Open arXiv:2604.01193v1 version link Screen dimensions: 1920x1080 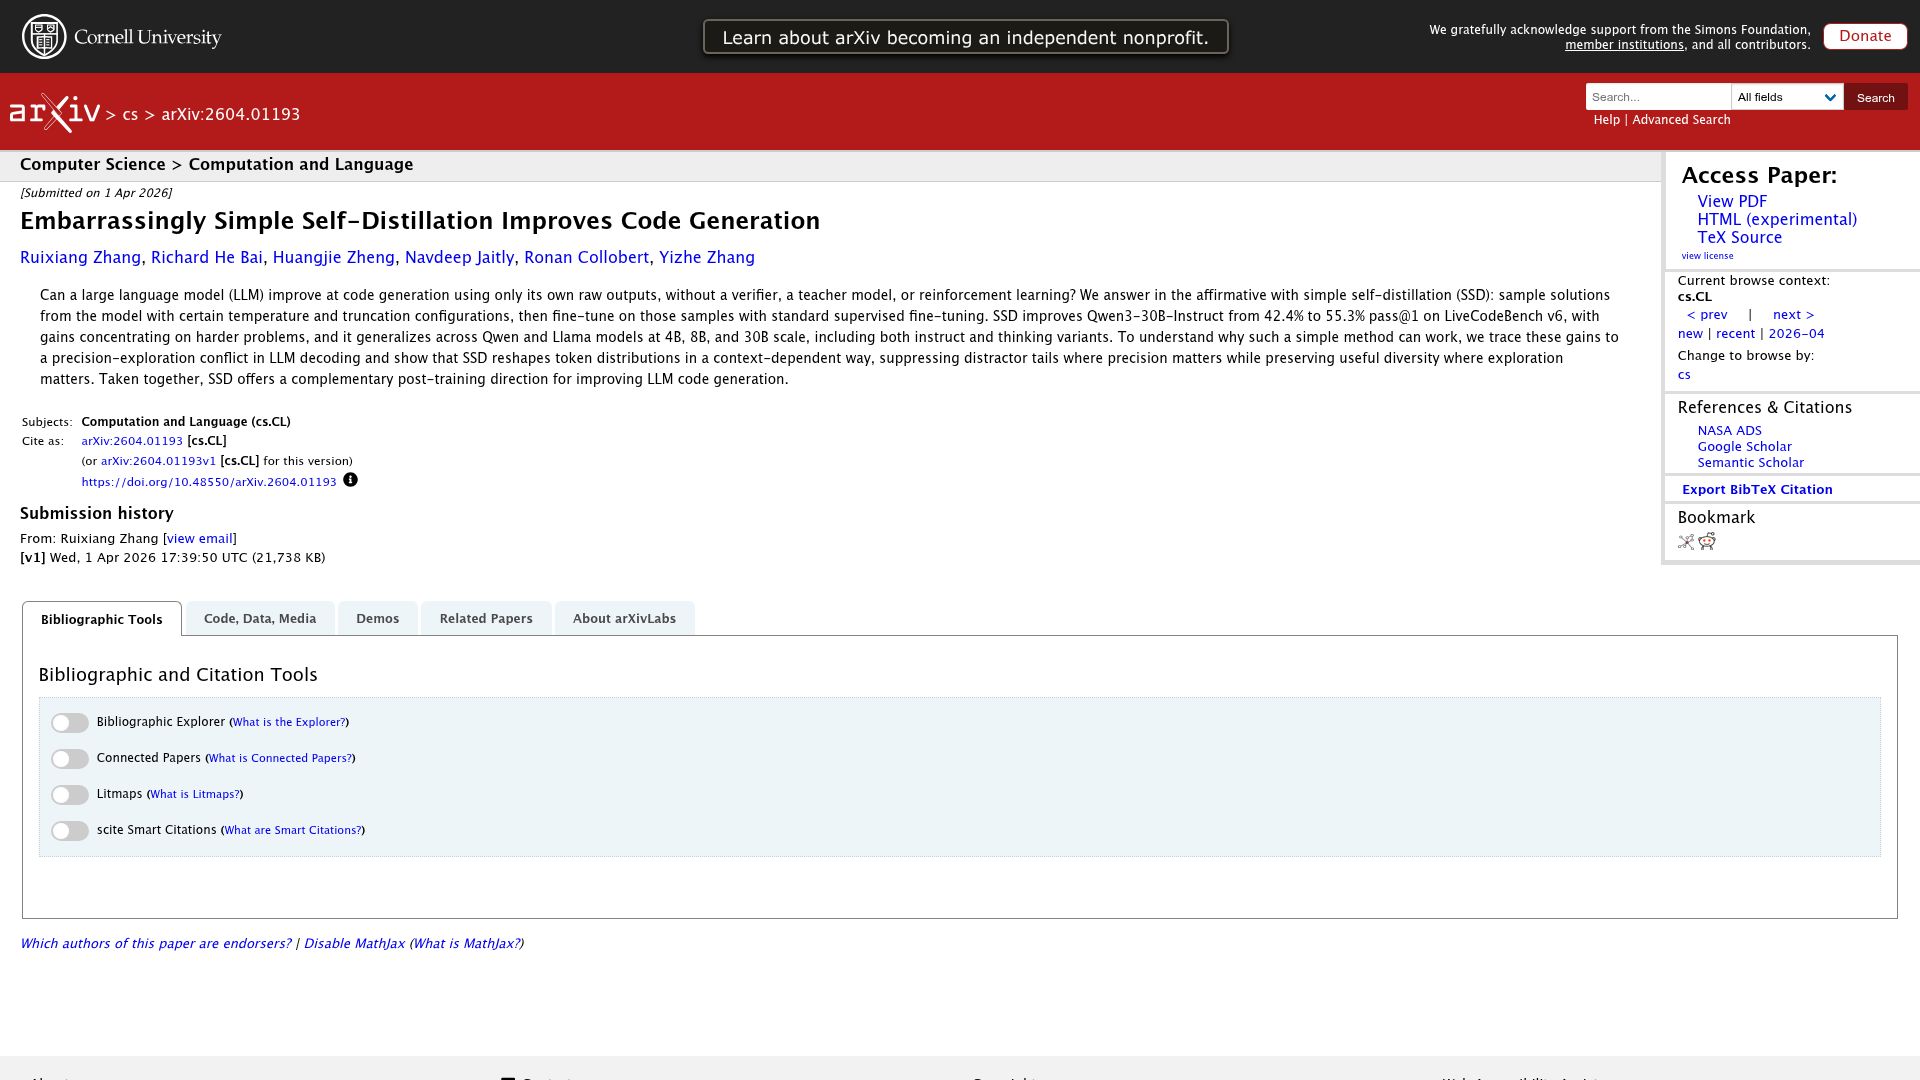click(x=158, y=461)
